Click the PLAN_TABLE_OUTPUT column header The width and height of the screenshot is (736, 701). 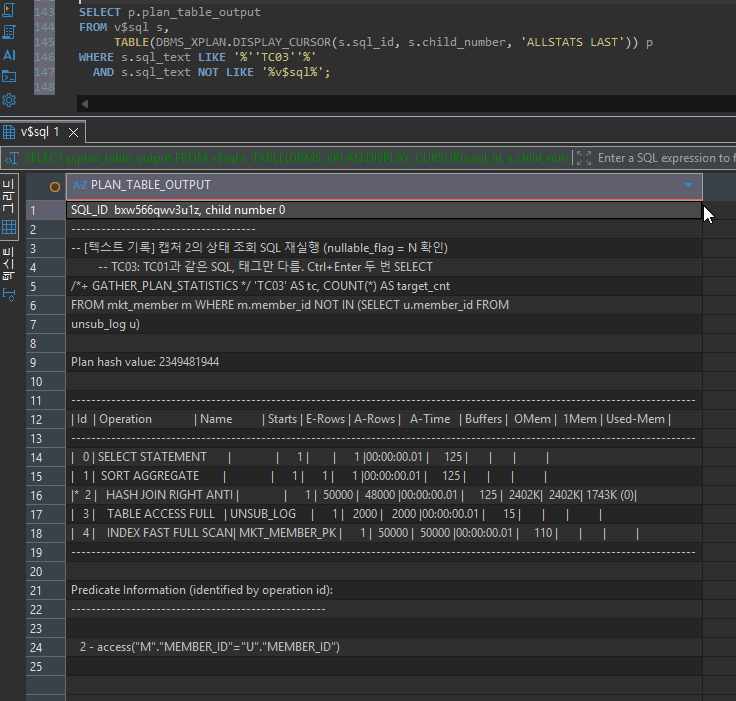(x=384, y=185)
